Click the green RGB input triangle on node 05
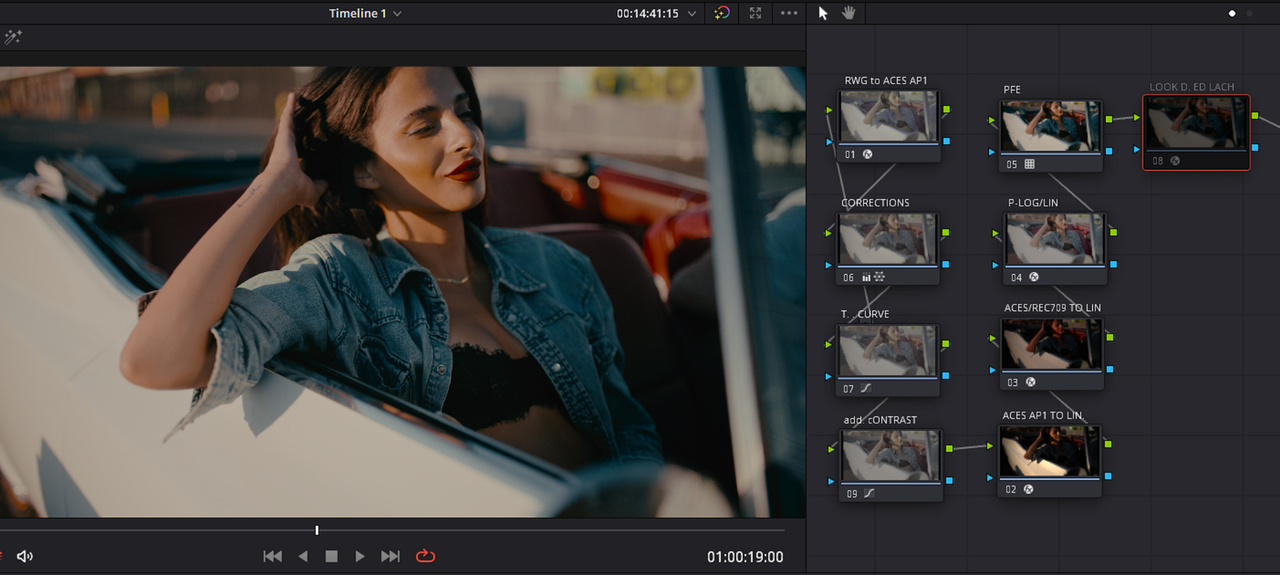The width and height of the screenshot is (1280, 575). click(x=993, y=120)
